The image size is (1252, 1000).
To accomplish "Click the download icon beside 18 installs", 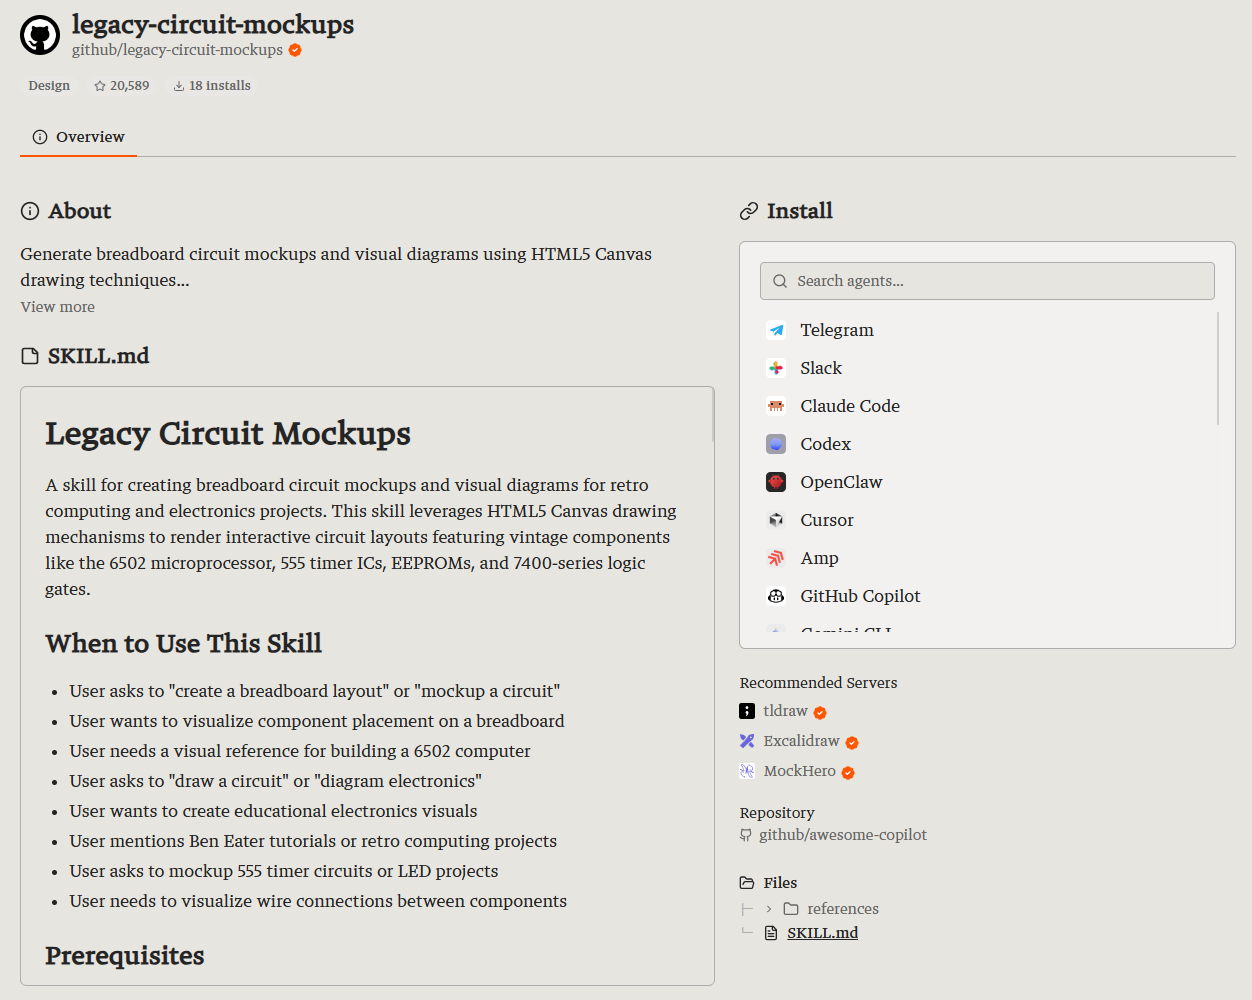I will pos(179,86).
